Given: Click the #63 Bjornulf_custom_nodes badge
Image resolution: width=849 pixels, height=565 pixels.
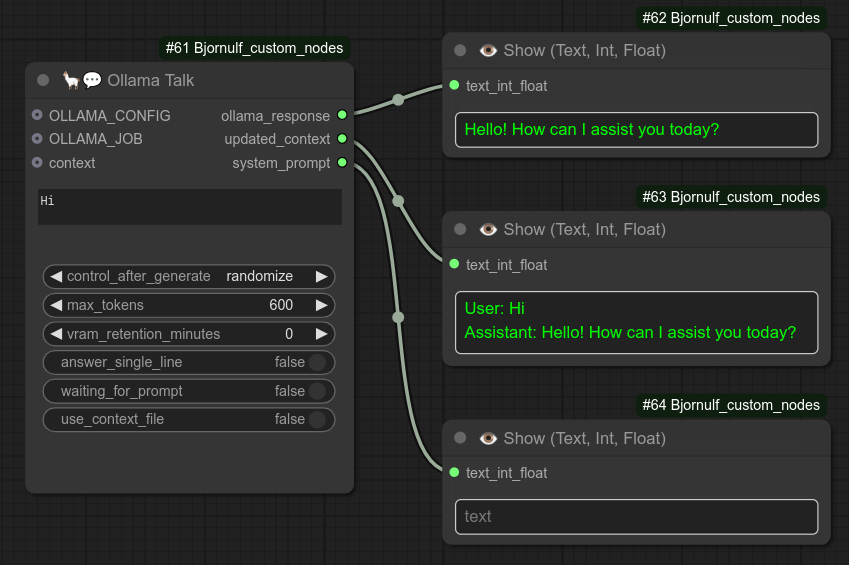Looking at the screenshot, I should (733, 197).
